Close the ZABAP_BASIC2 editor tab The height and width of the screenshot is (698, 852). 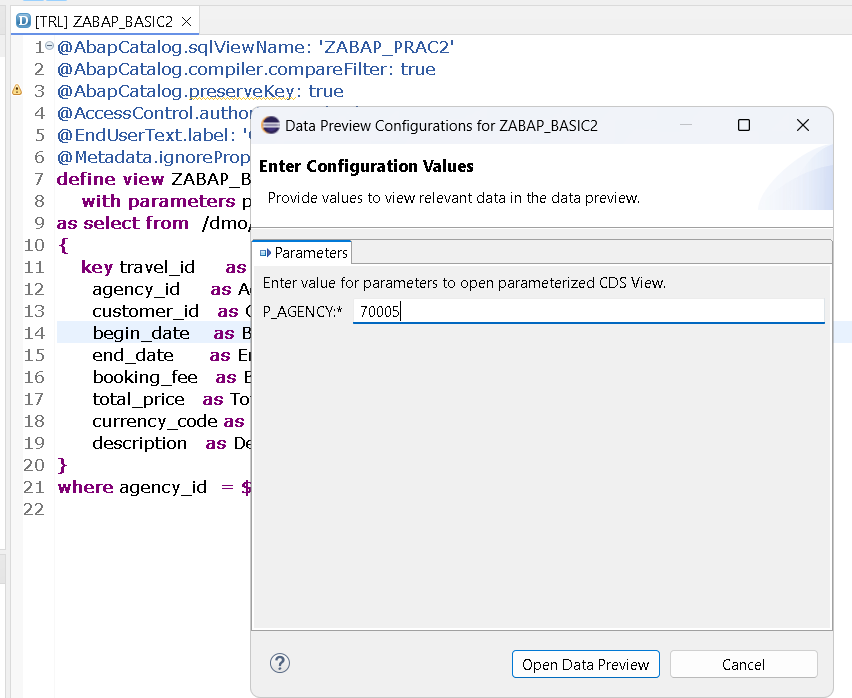(187, 21)
